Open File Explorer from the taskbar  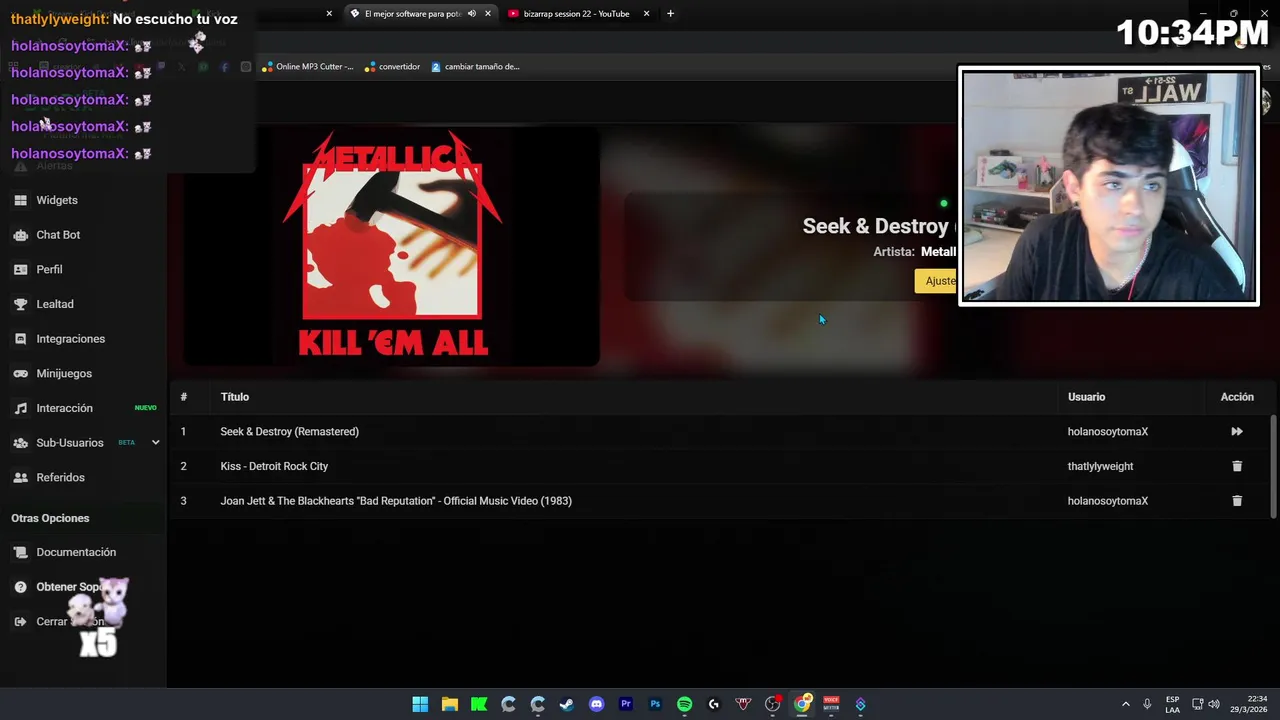(450, 704)
